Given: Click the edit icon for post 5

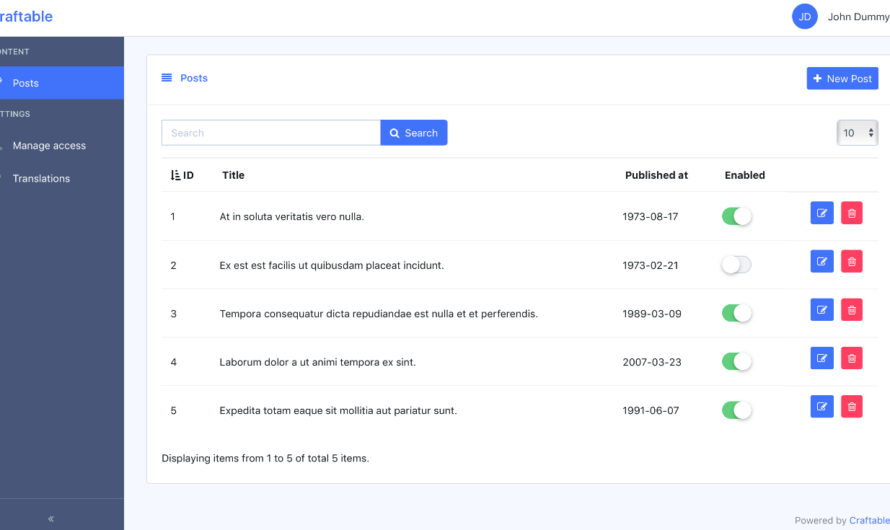Looking at the screenshot, I should 821,406.
